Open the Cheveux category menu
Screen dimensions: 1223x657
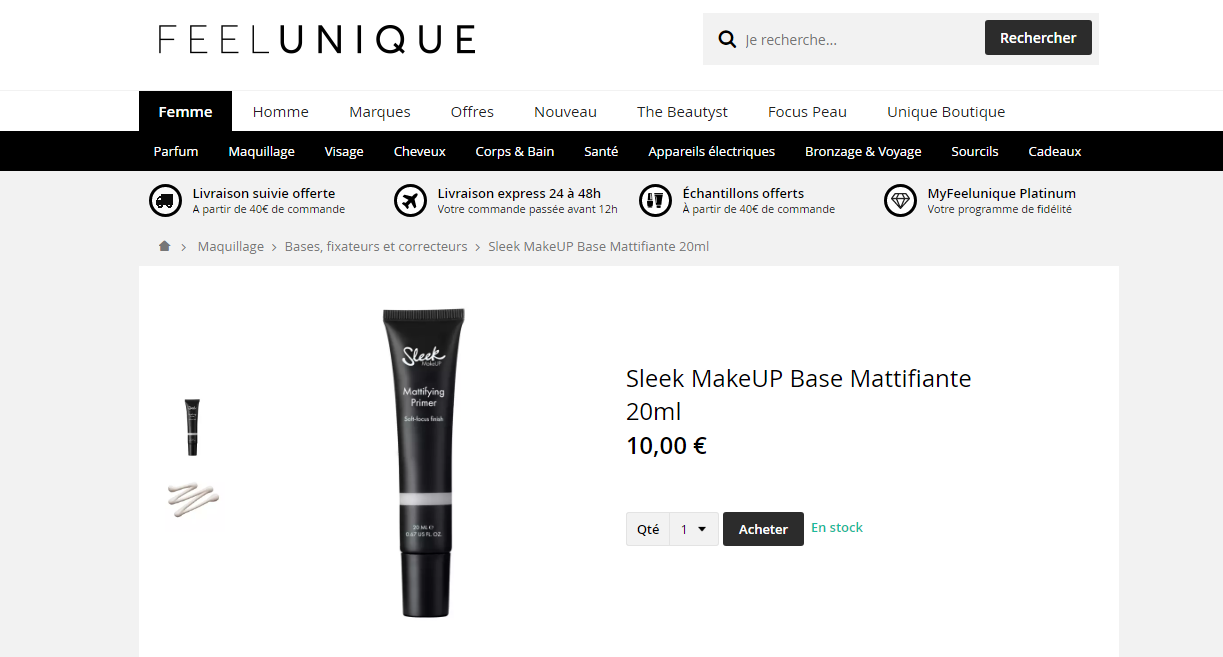coord(420,151)
